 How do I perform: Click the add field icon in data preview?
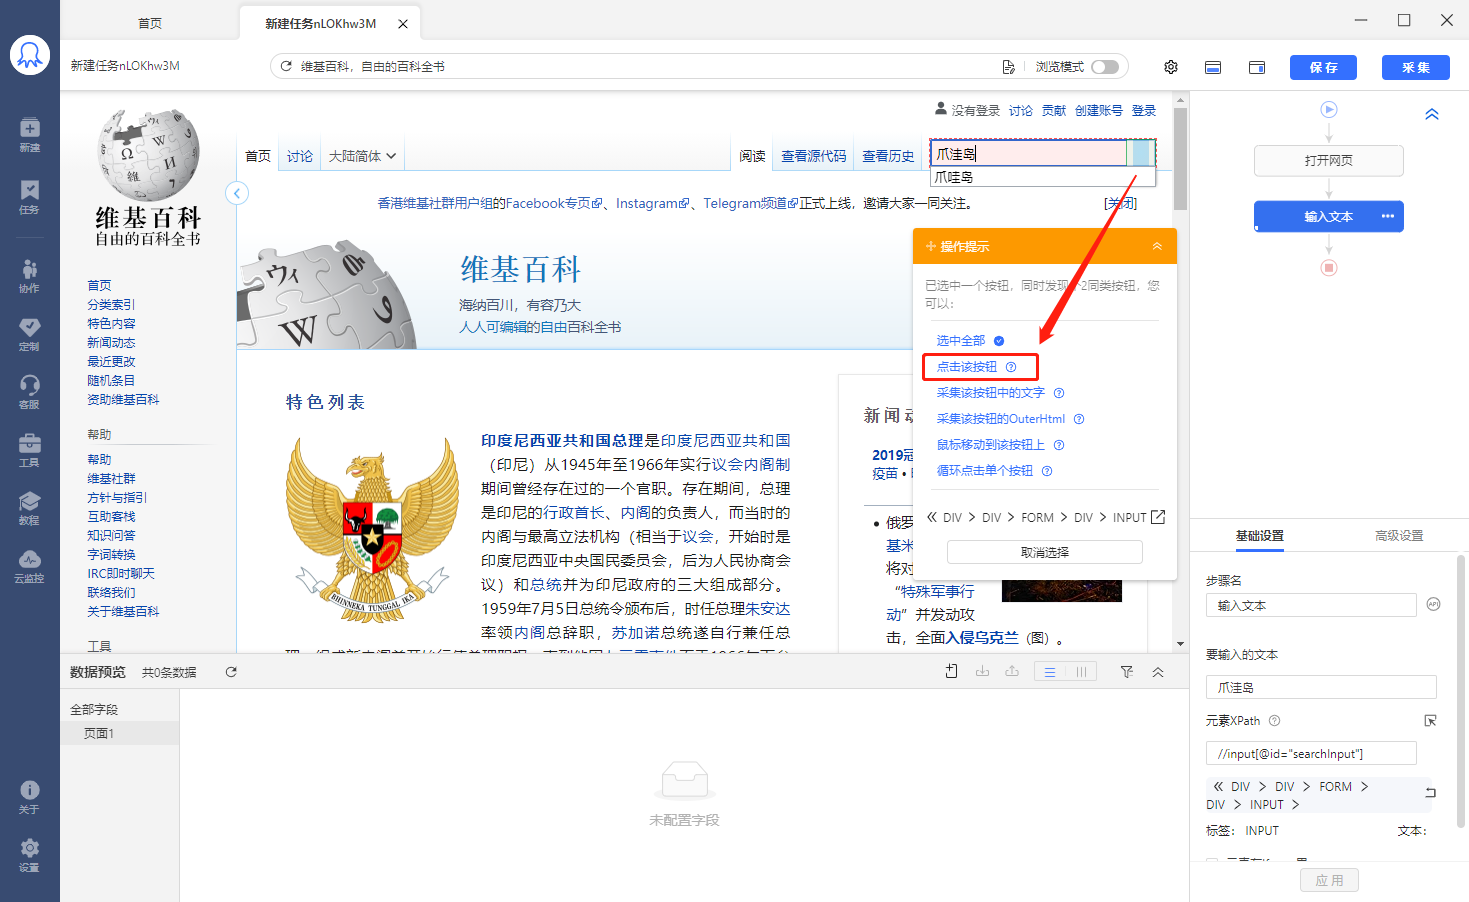[952, 672]
